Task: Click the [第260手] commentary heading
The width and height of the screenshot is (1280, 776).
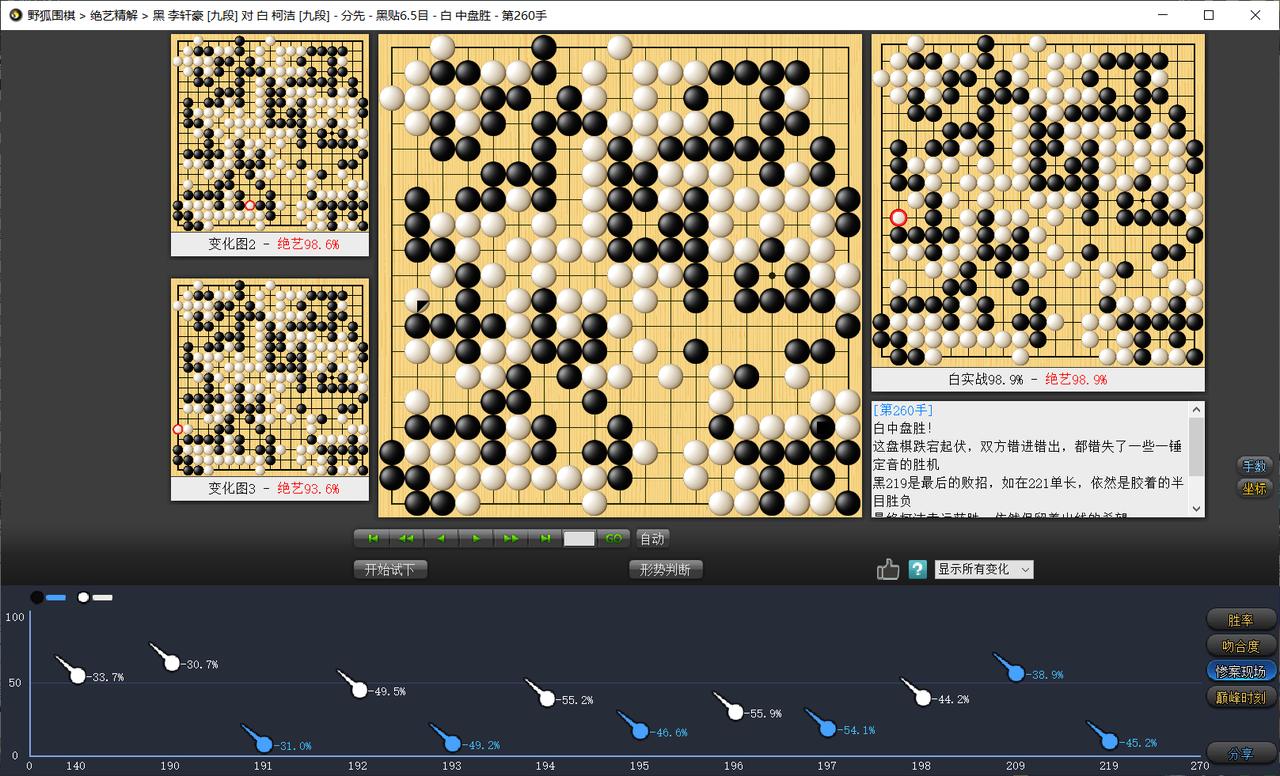Action: pyautogui.click(x=904, y=410)
